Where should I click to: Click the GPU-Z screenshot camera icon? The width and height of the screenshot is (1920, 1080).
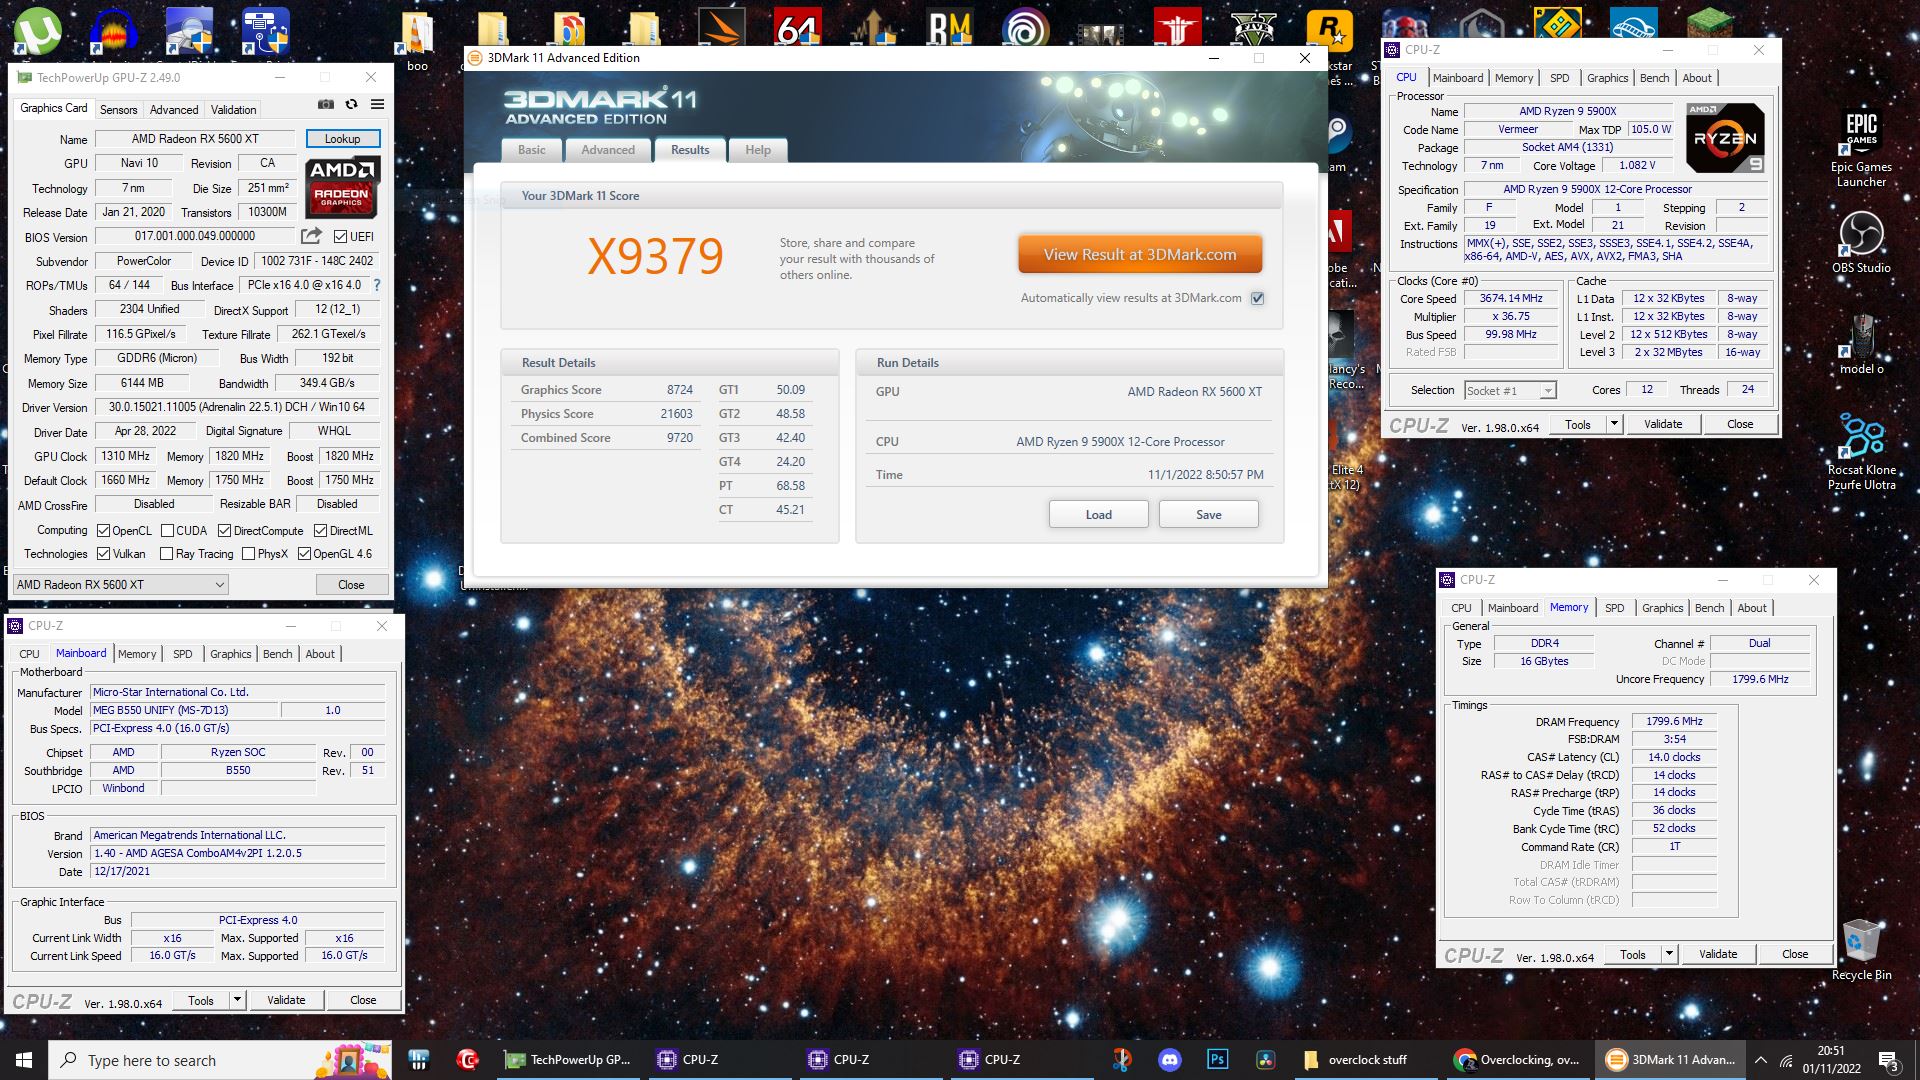tap(325, 104)
